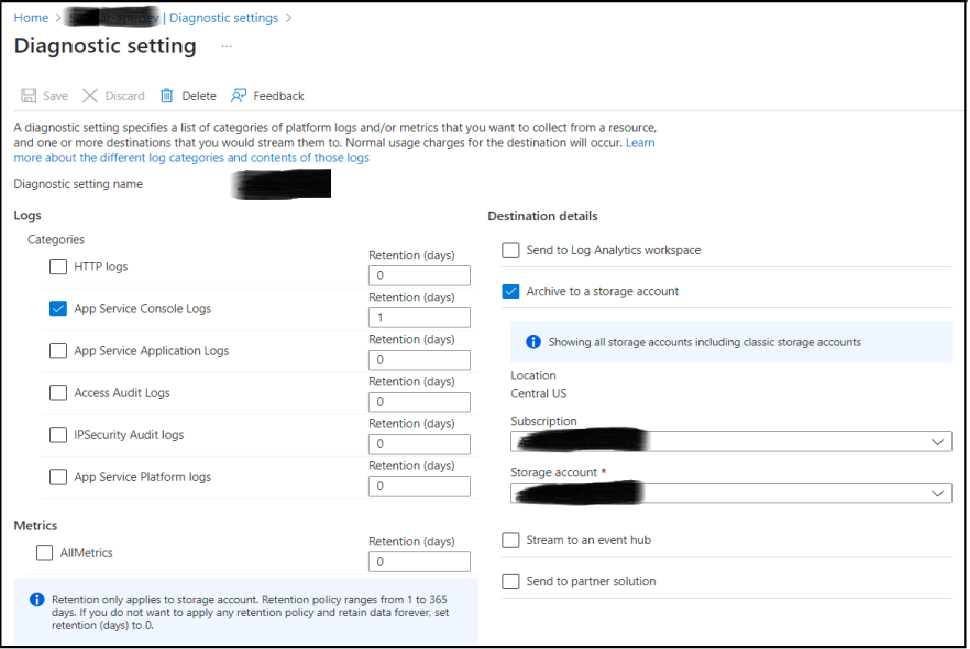Click info icon in retention notice
Viewport: 970px width, 649px height.
(x=37, y=599)
